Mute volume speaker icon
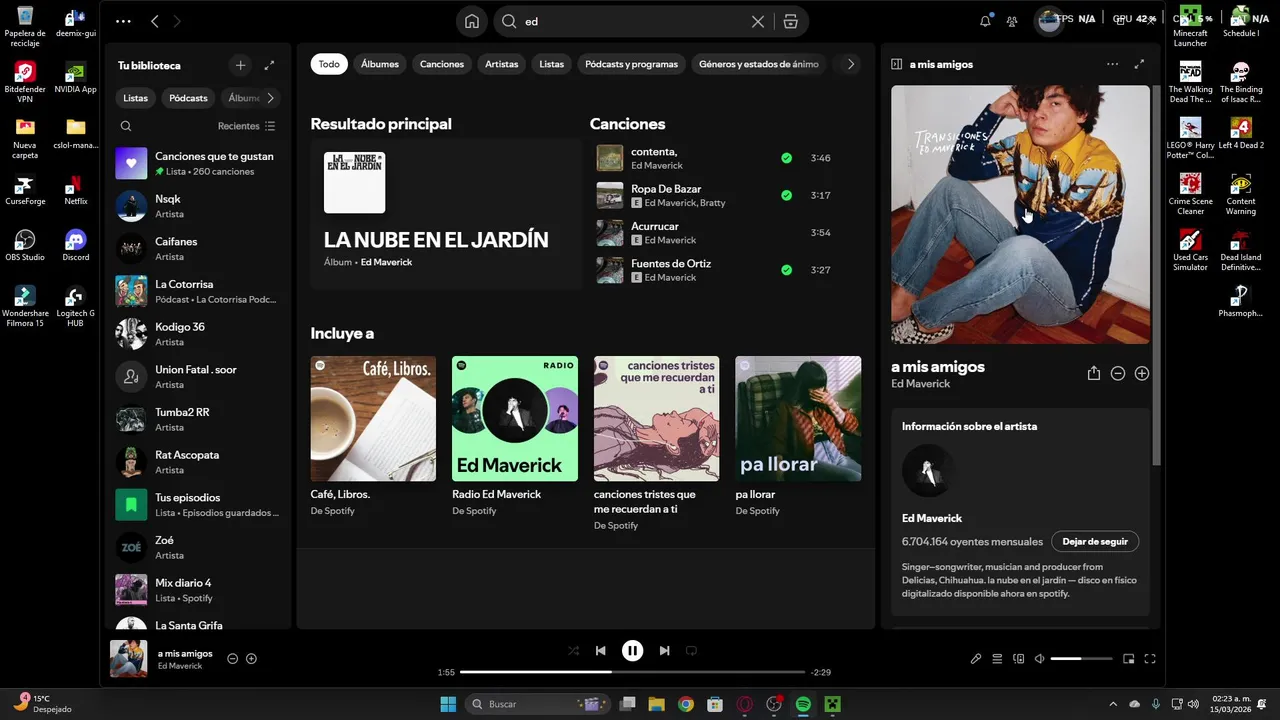 pos(1040,659)
